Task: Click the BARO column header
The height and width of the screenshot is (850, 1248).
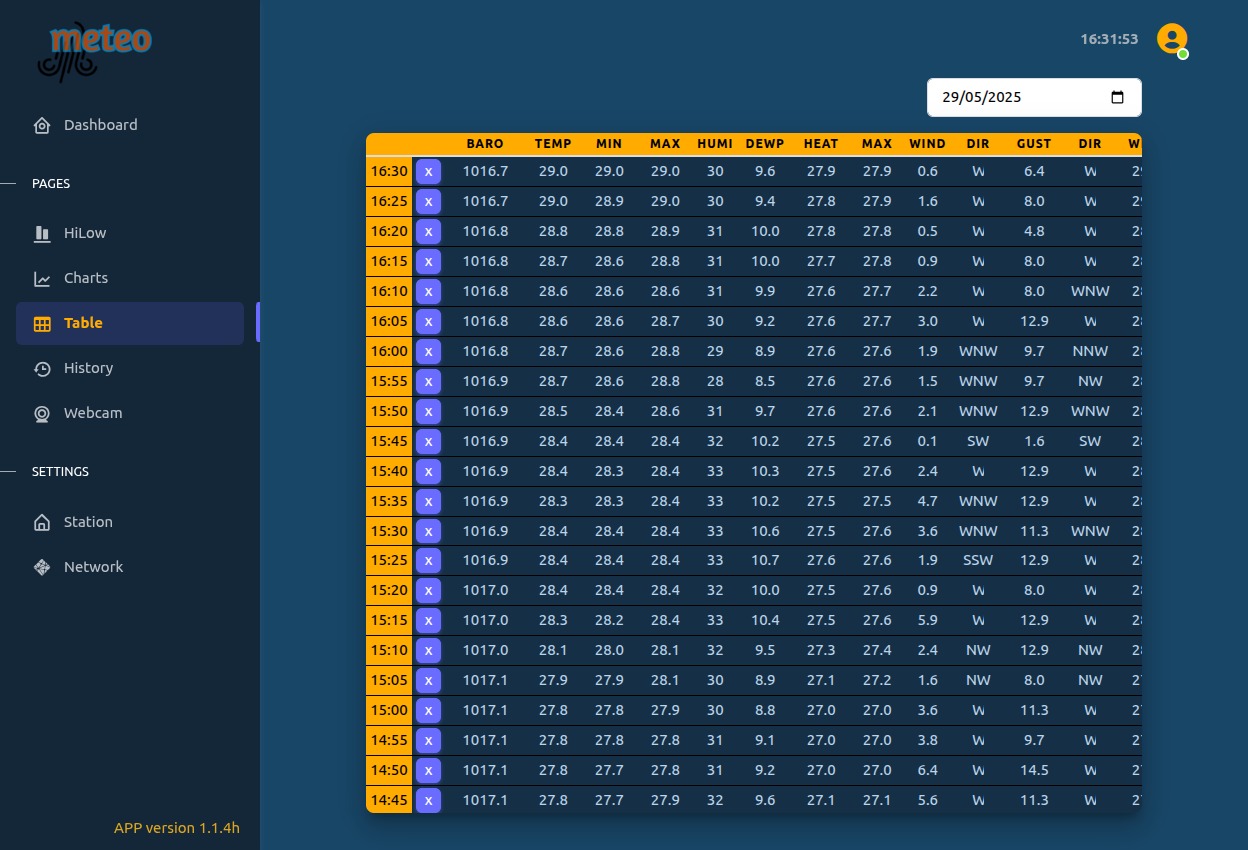Action: tap(485, 144)
